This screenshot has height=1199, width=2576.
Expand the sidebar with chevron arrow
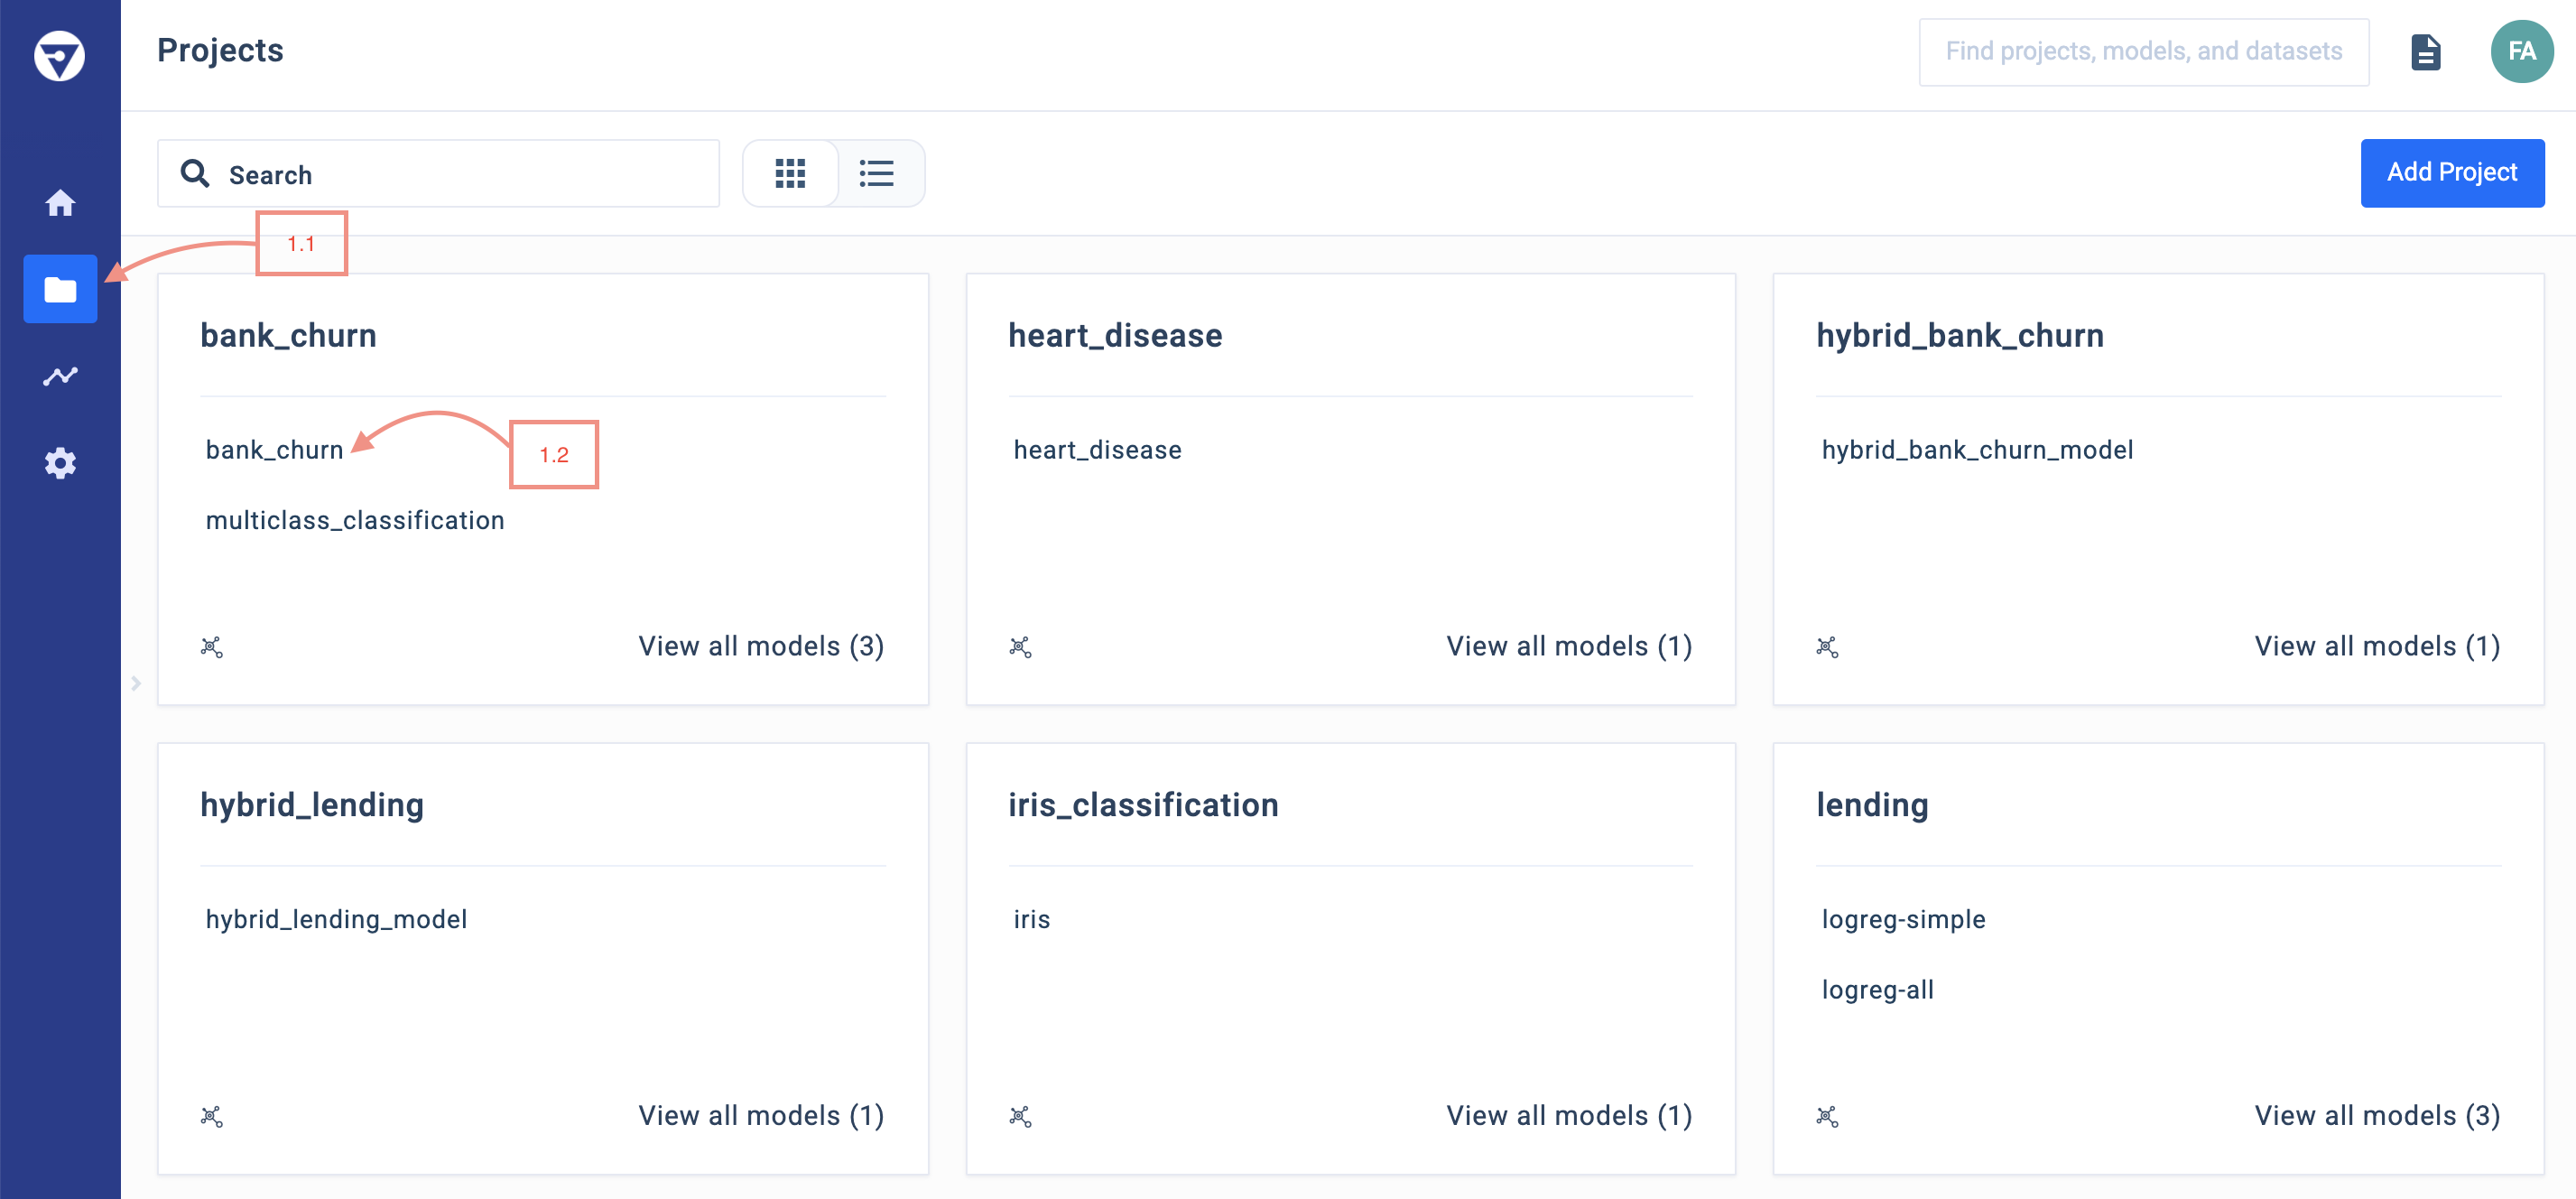[x=136, y=683]
